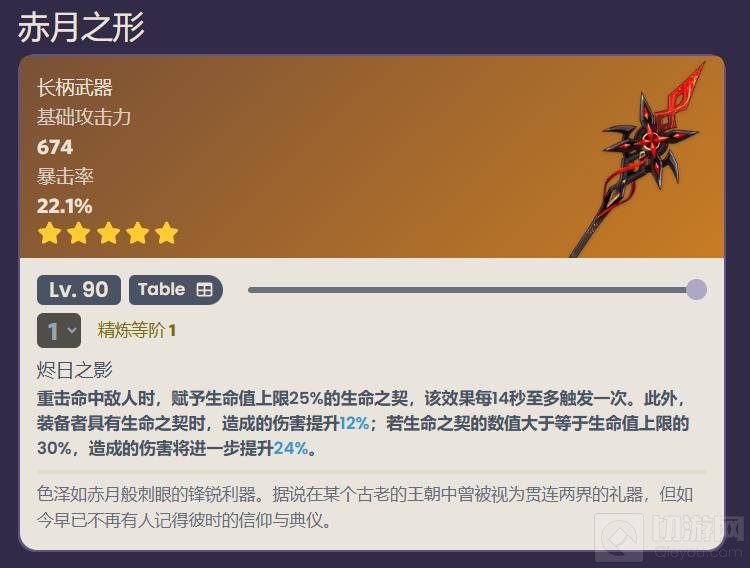Screen dimensions: 750x568
Task: Click the first yellow rarity star
Action: pyautogui.click(x=50, y=234)
